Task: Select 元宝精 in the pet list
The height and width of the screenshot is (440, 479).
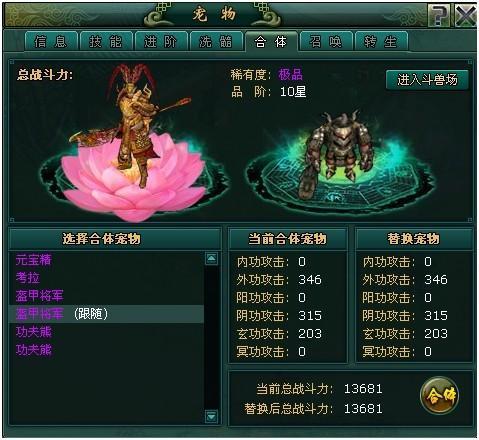Action: tap(107, 260)
